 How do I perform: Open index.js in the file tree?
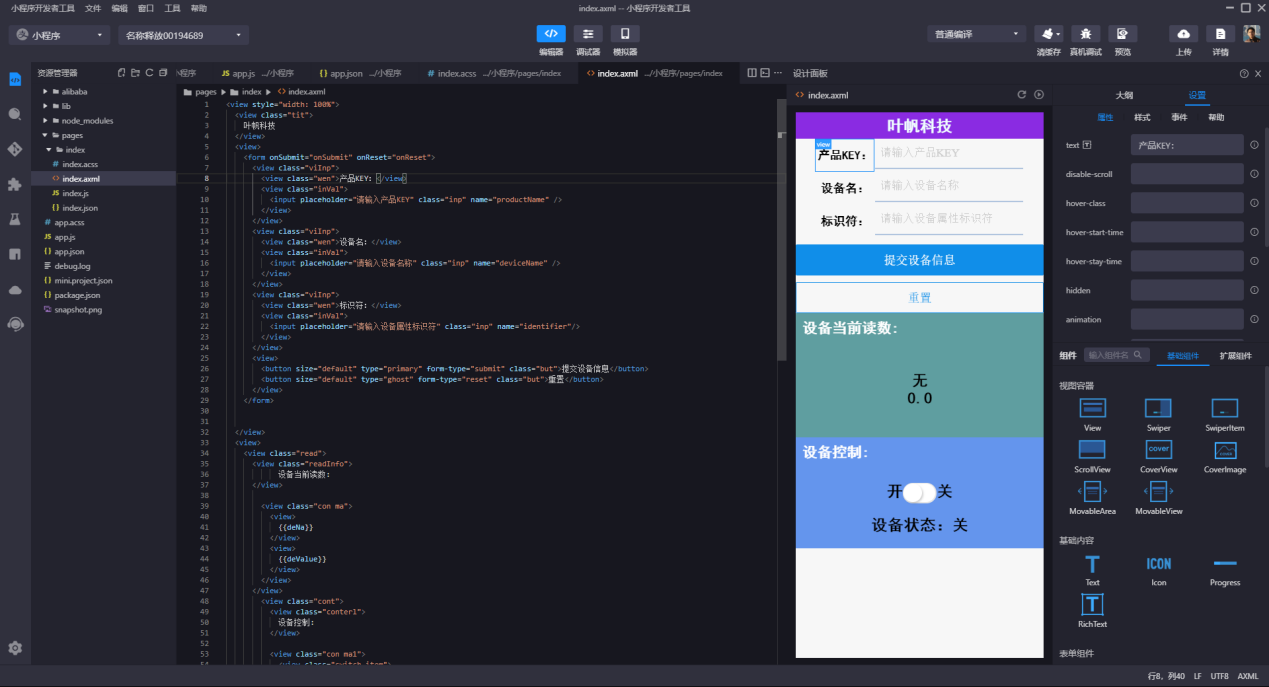(x=75, y=193)
